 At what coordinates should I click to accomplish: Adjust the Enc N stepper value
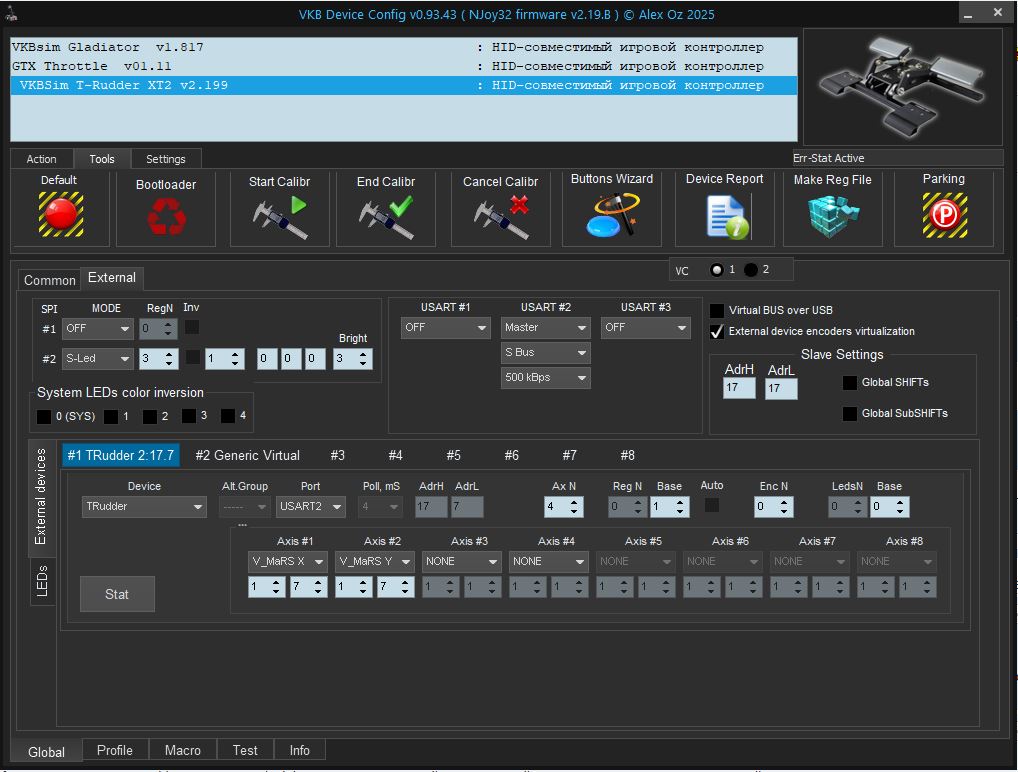[x=774, y=507]
